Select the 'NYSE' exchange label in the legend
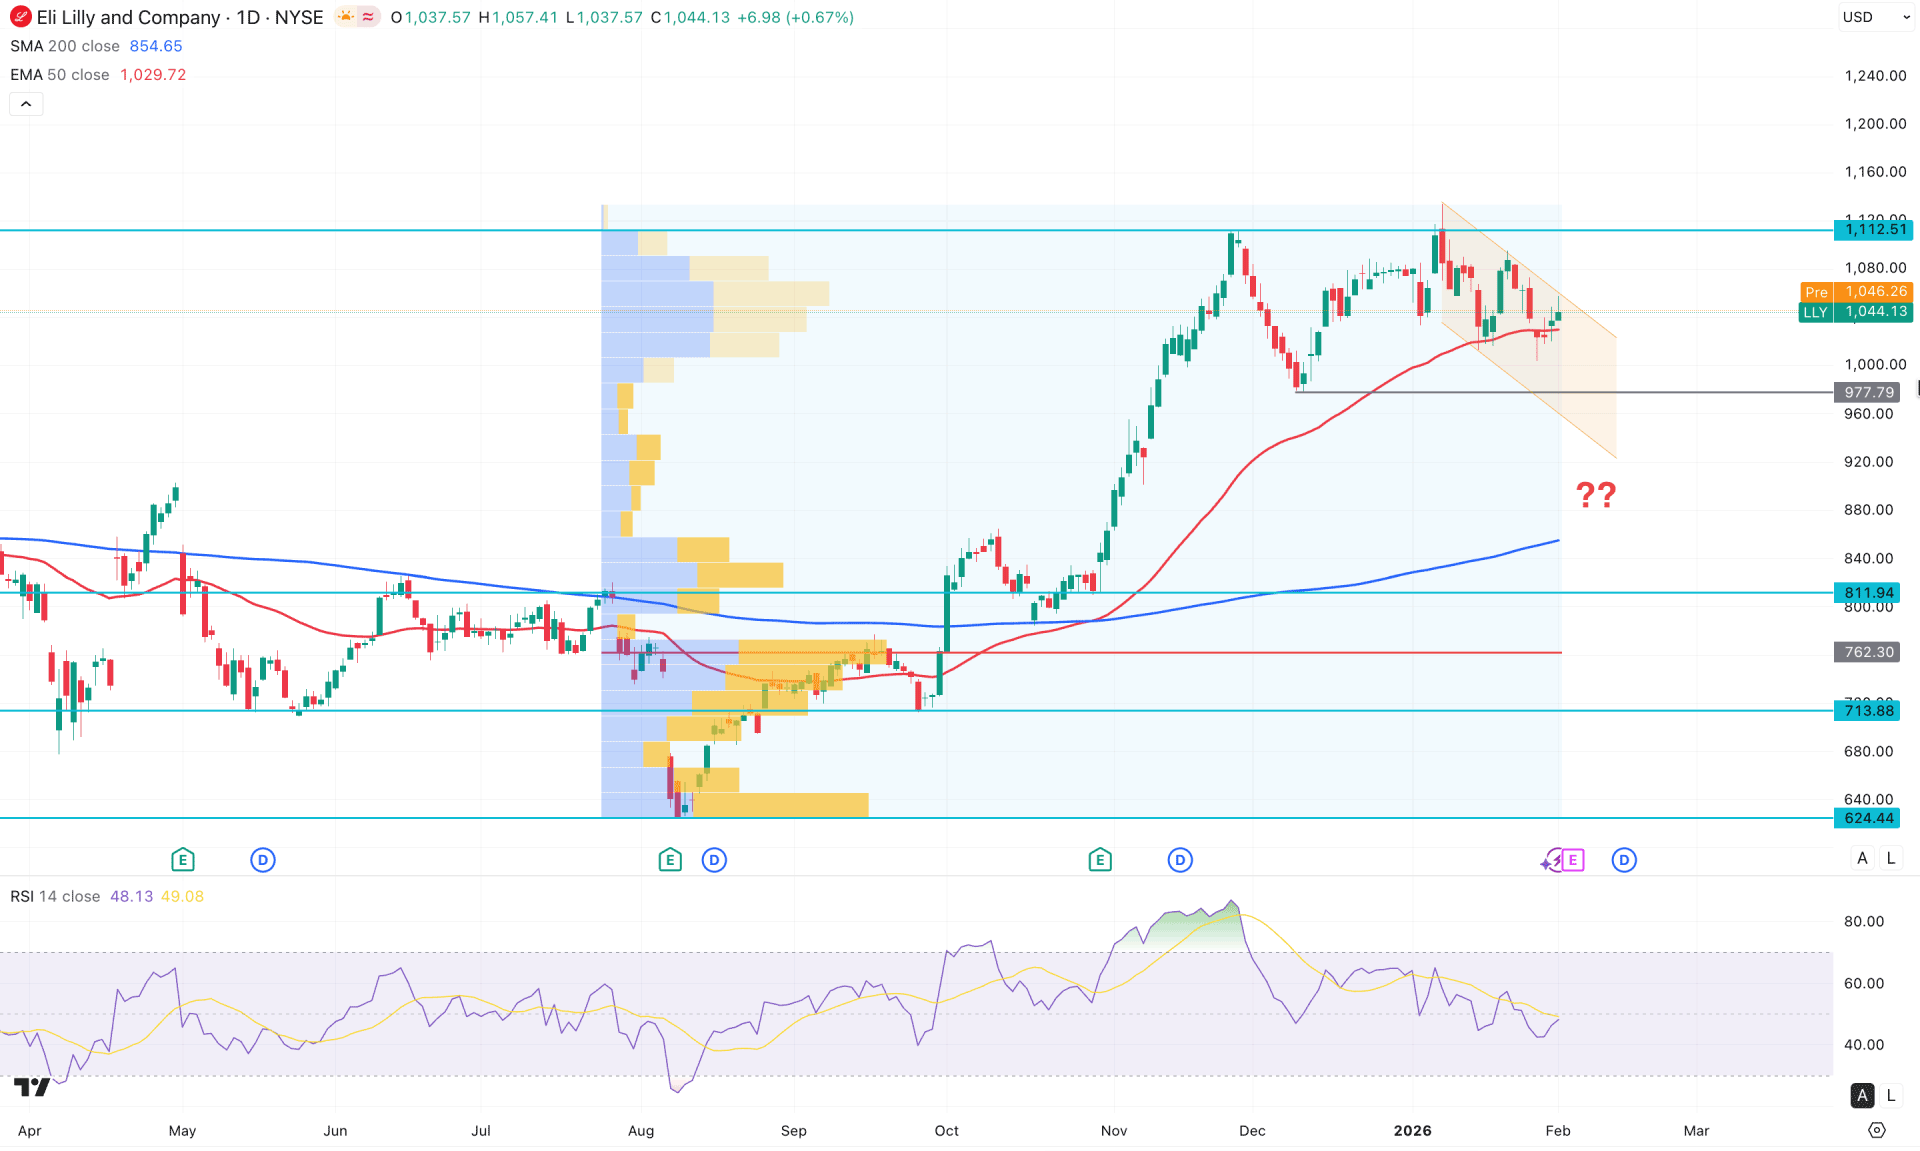 [299, 16]
